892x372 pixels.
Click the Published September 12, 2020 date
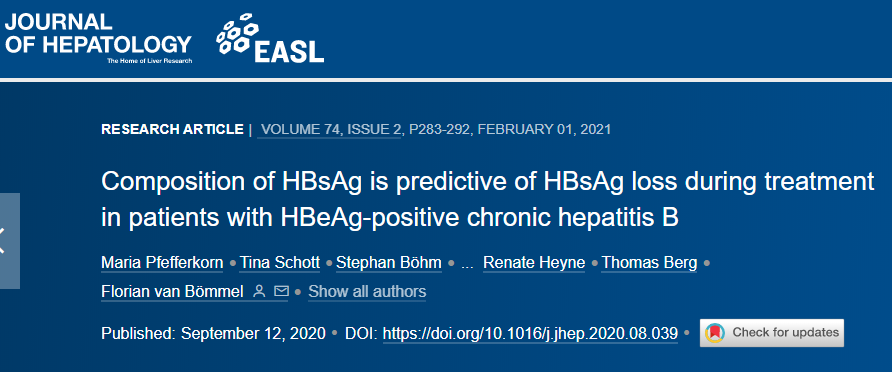213,333
